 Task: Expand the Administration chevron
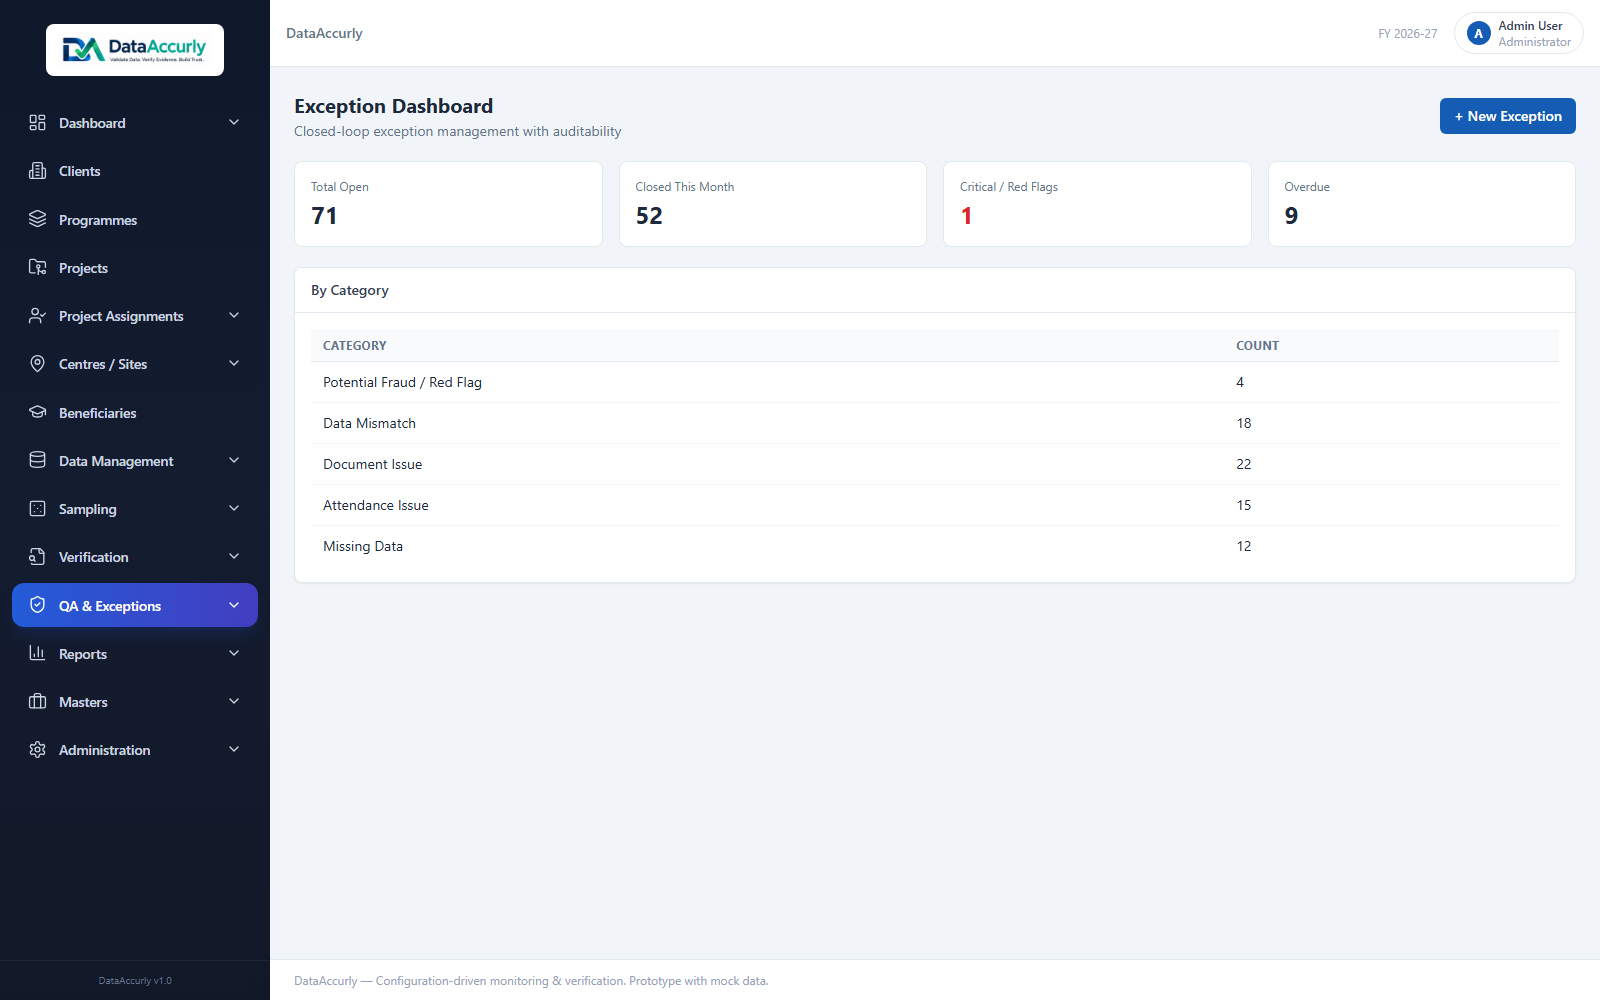pyautogui.click(x=234, y=749)
